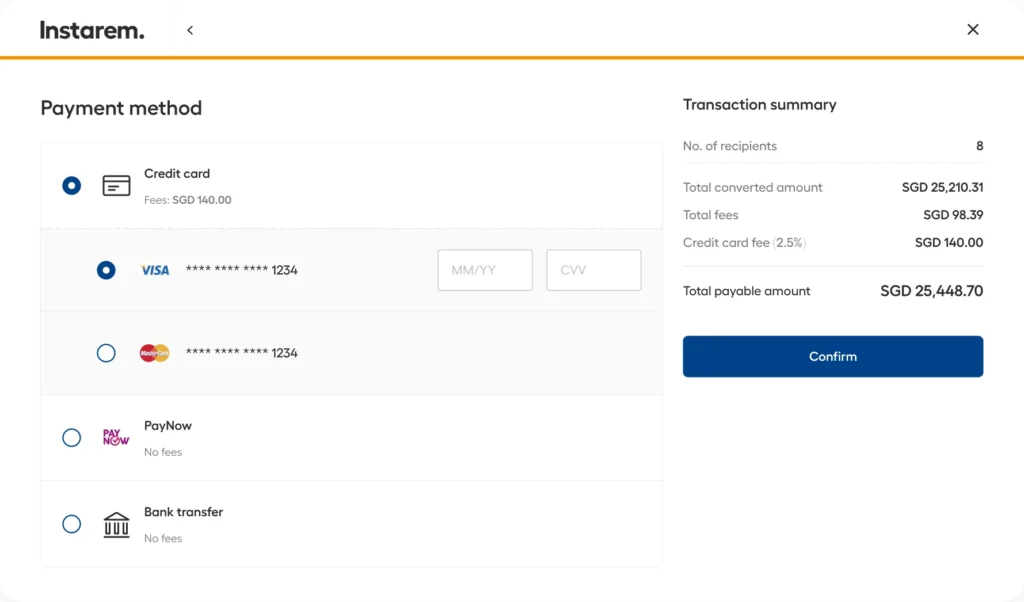Screen dimensions: 1024x602
Task: Confirm the payment
Action: coord(832,356)
